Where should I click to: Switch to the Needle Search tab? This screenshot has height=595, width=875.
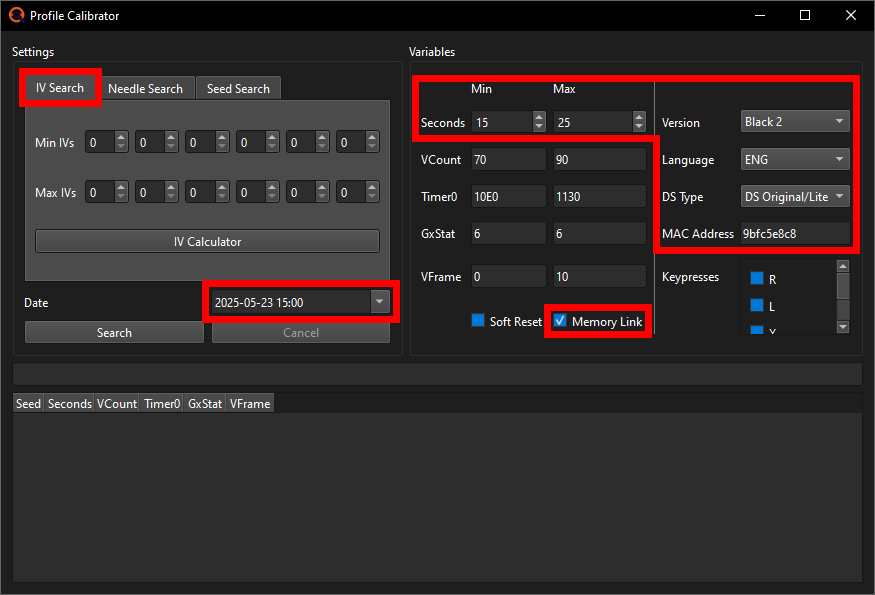pyautogui.click(x=146, y=88)
